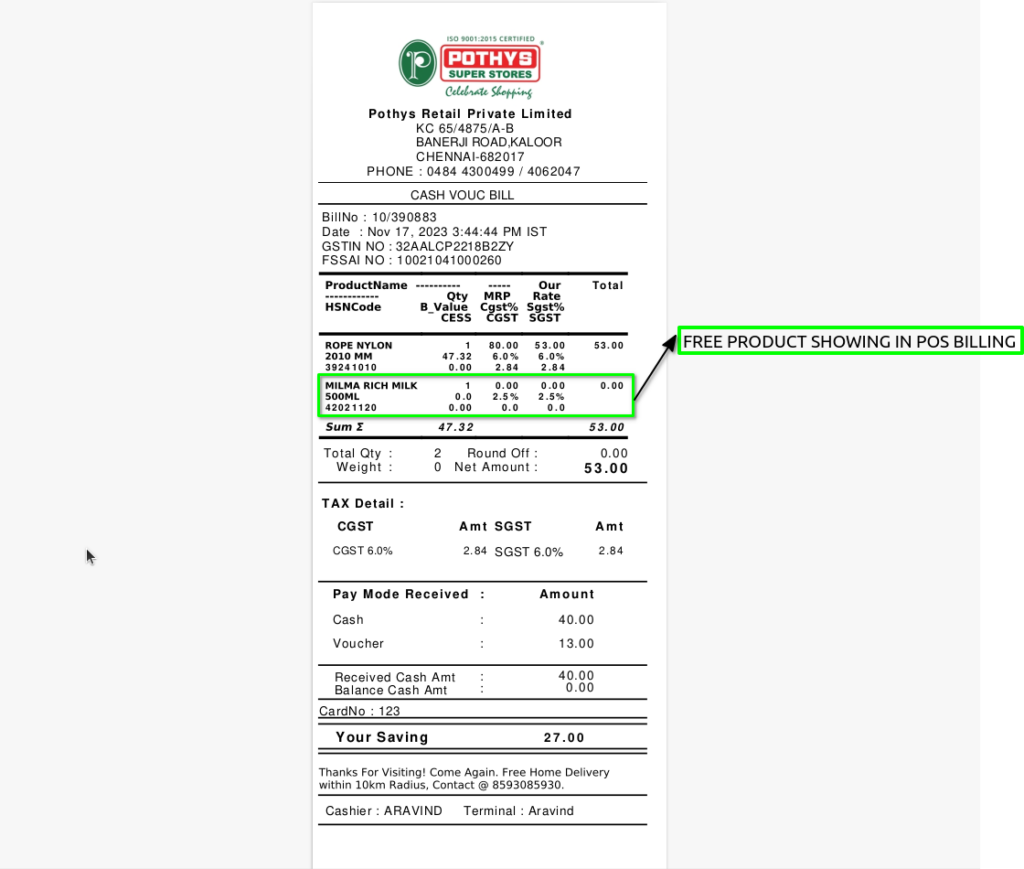Click the 'CASH VOUC BILL' title
1024x869 pixels.
[462, 195]
